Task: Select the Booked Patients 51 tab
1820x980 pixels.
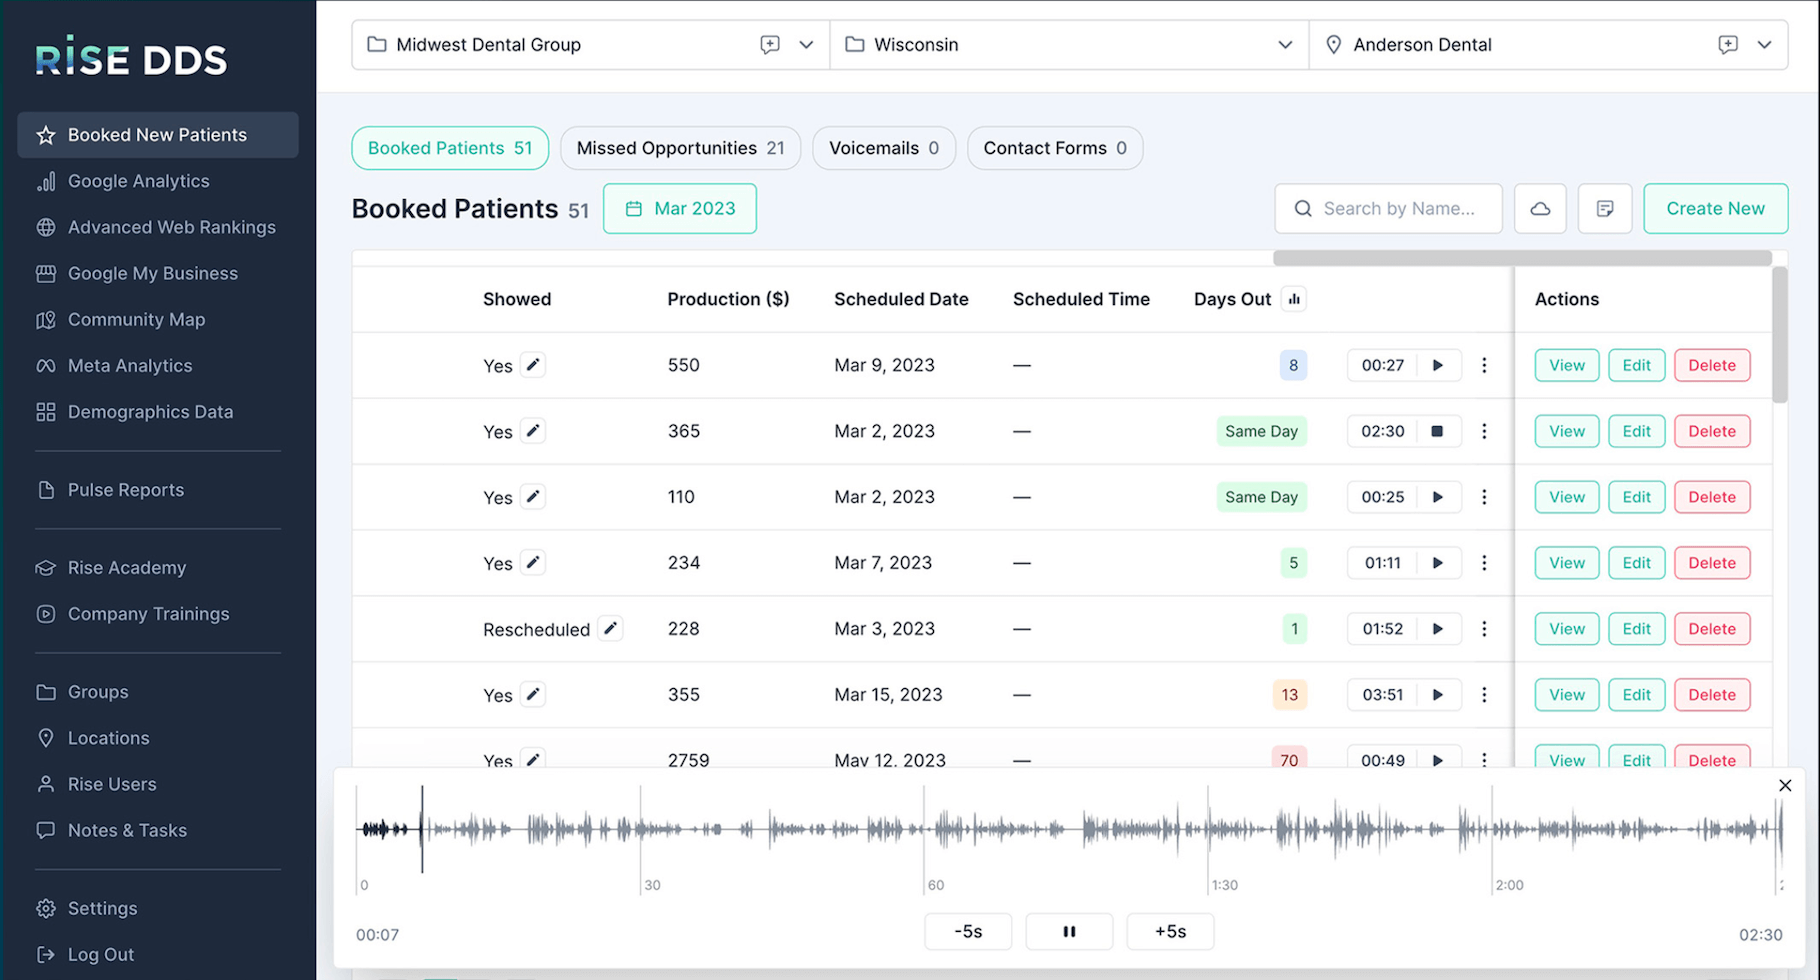Action: click(x=450, y=148)
